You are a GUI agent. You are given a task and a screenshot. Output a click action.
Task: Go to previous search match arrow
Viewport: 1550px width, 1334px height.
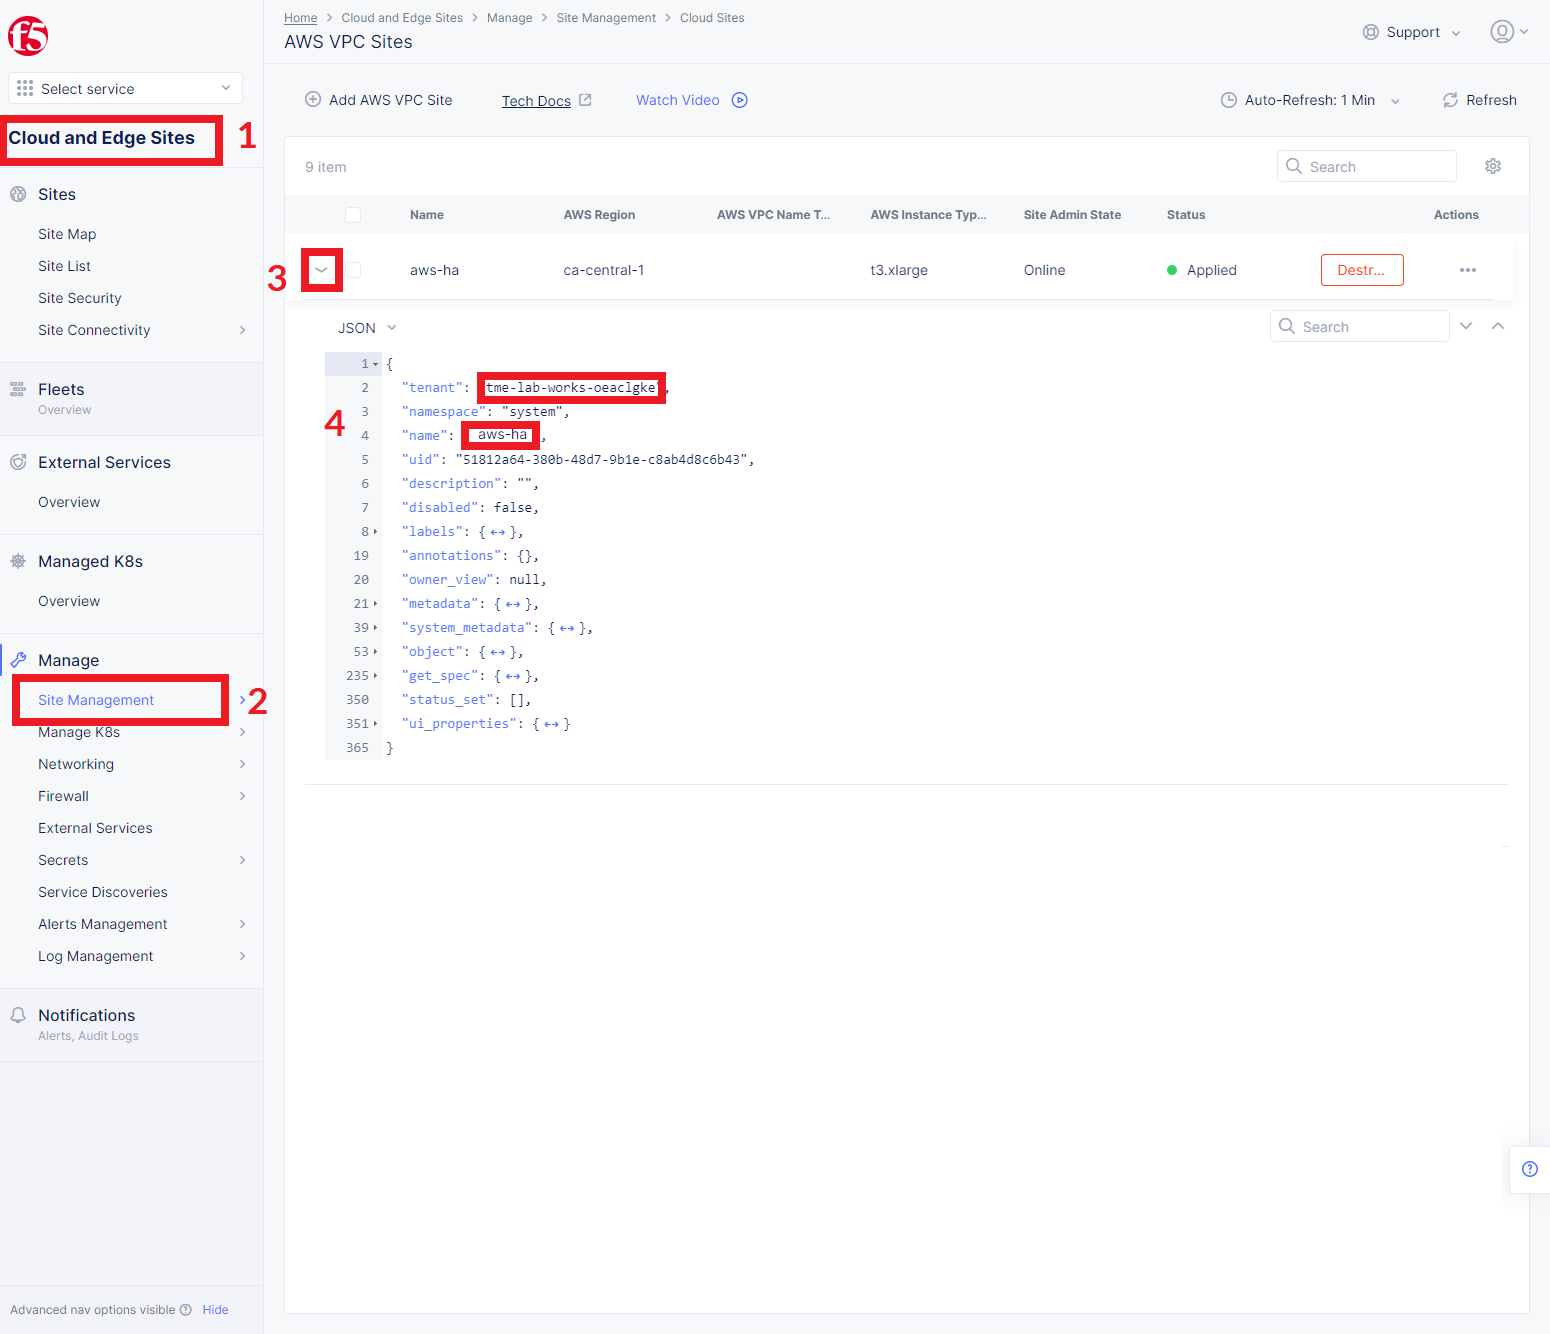(x=1498, y=326)
